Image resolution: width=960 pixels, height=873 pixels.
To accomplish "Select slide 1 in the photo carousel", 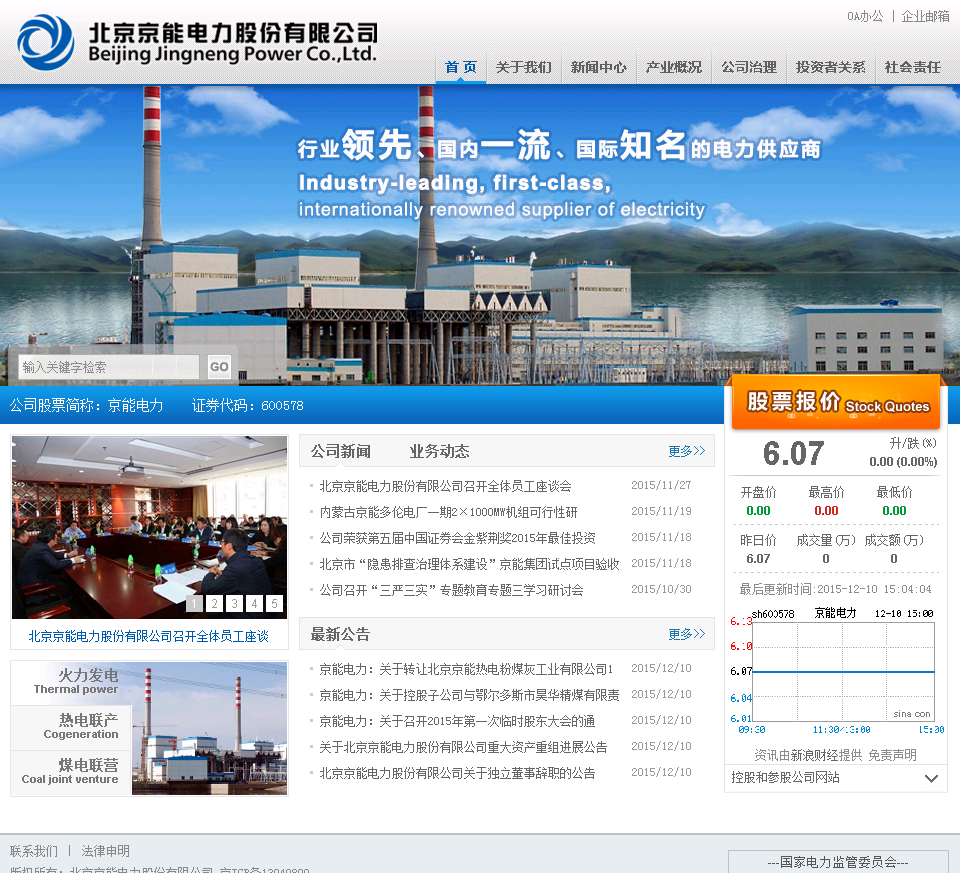I will click(194, 604).
